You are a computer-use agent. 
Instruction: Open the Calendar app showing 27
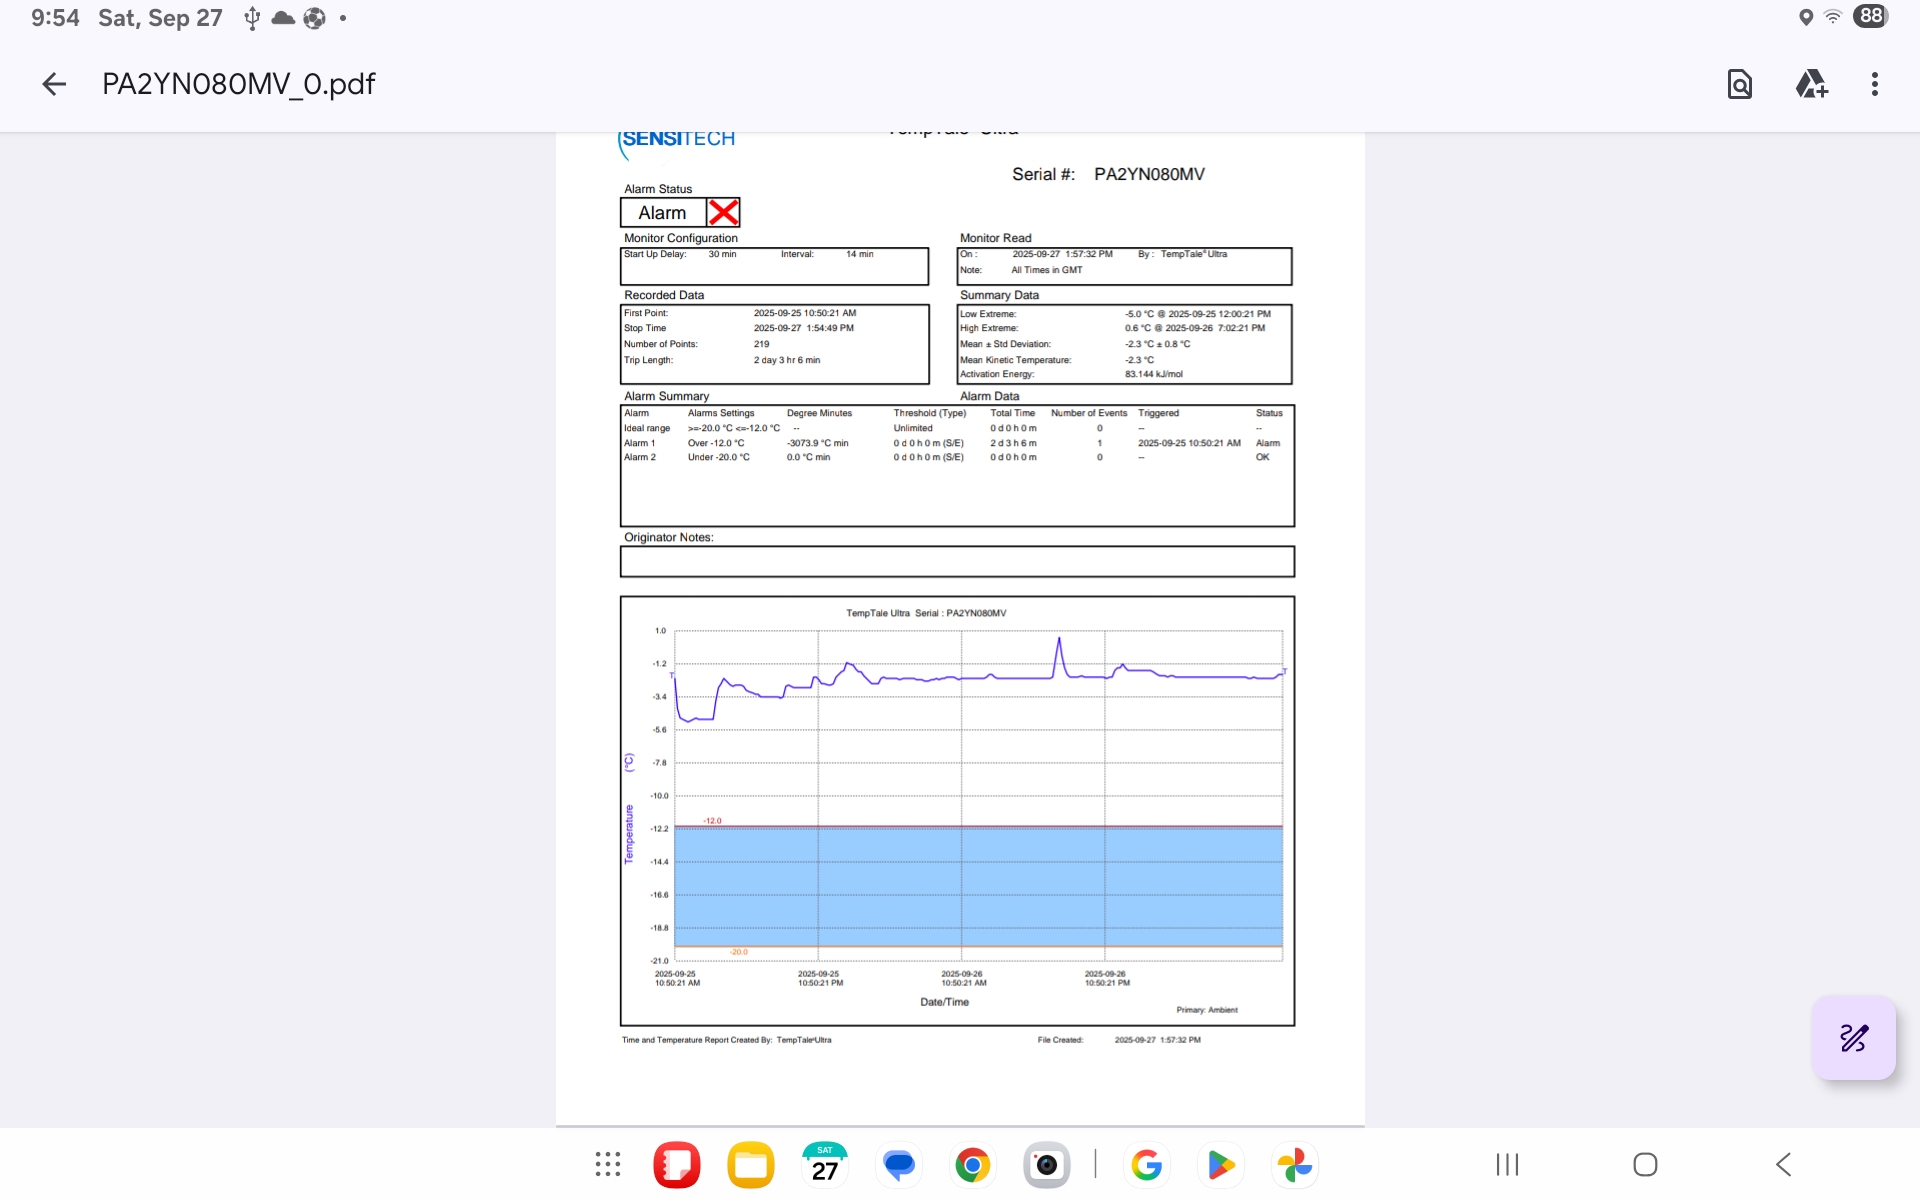point(824,1164)
